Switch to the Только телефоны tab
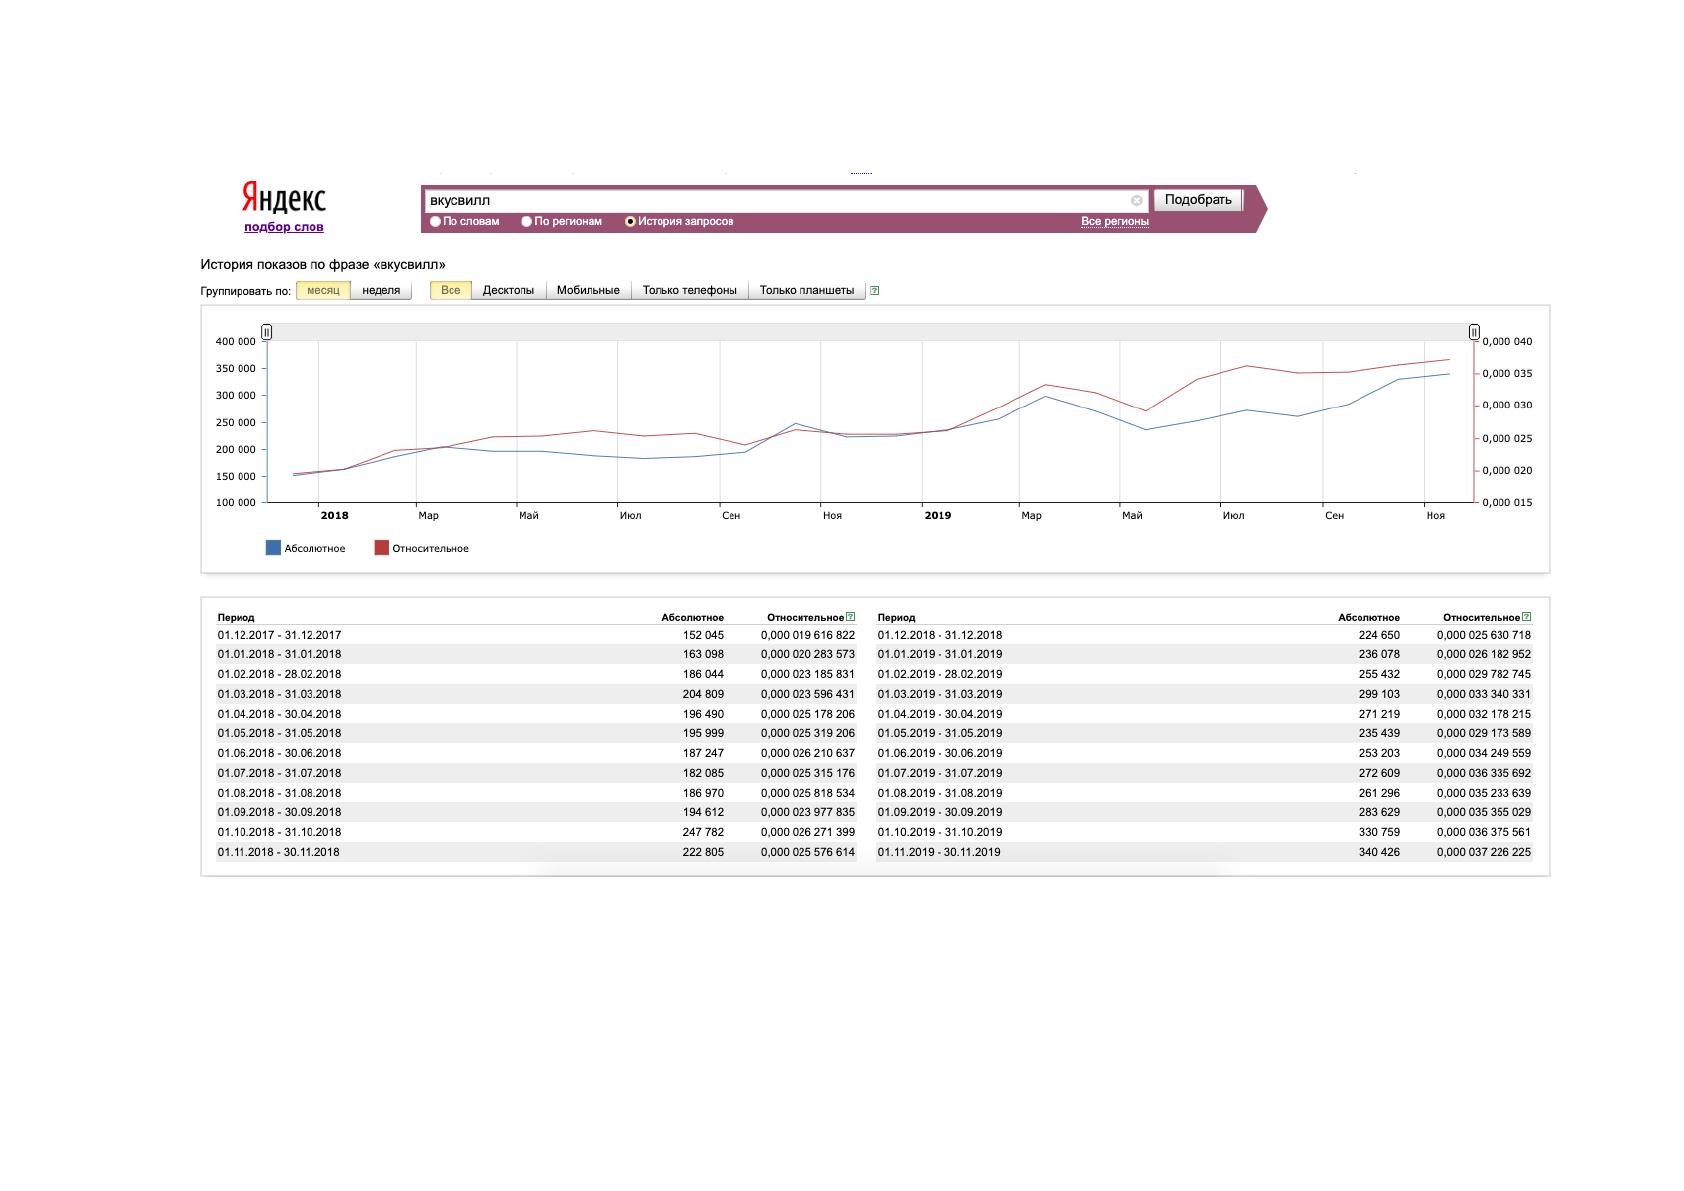 [x=689, y=291]
